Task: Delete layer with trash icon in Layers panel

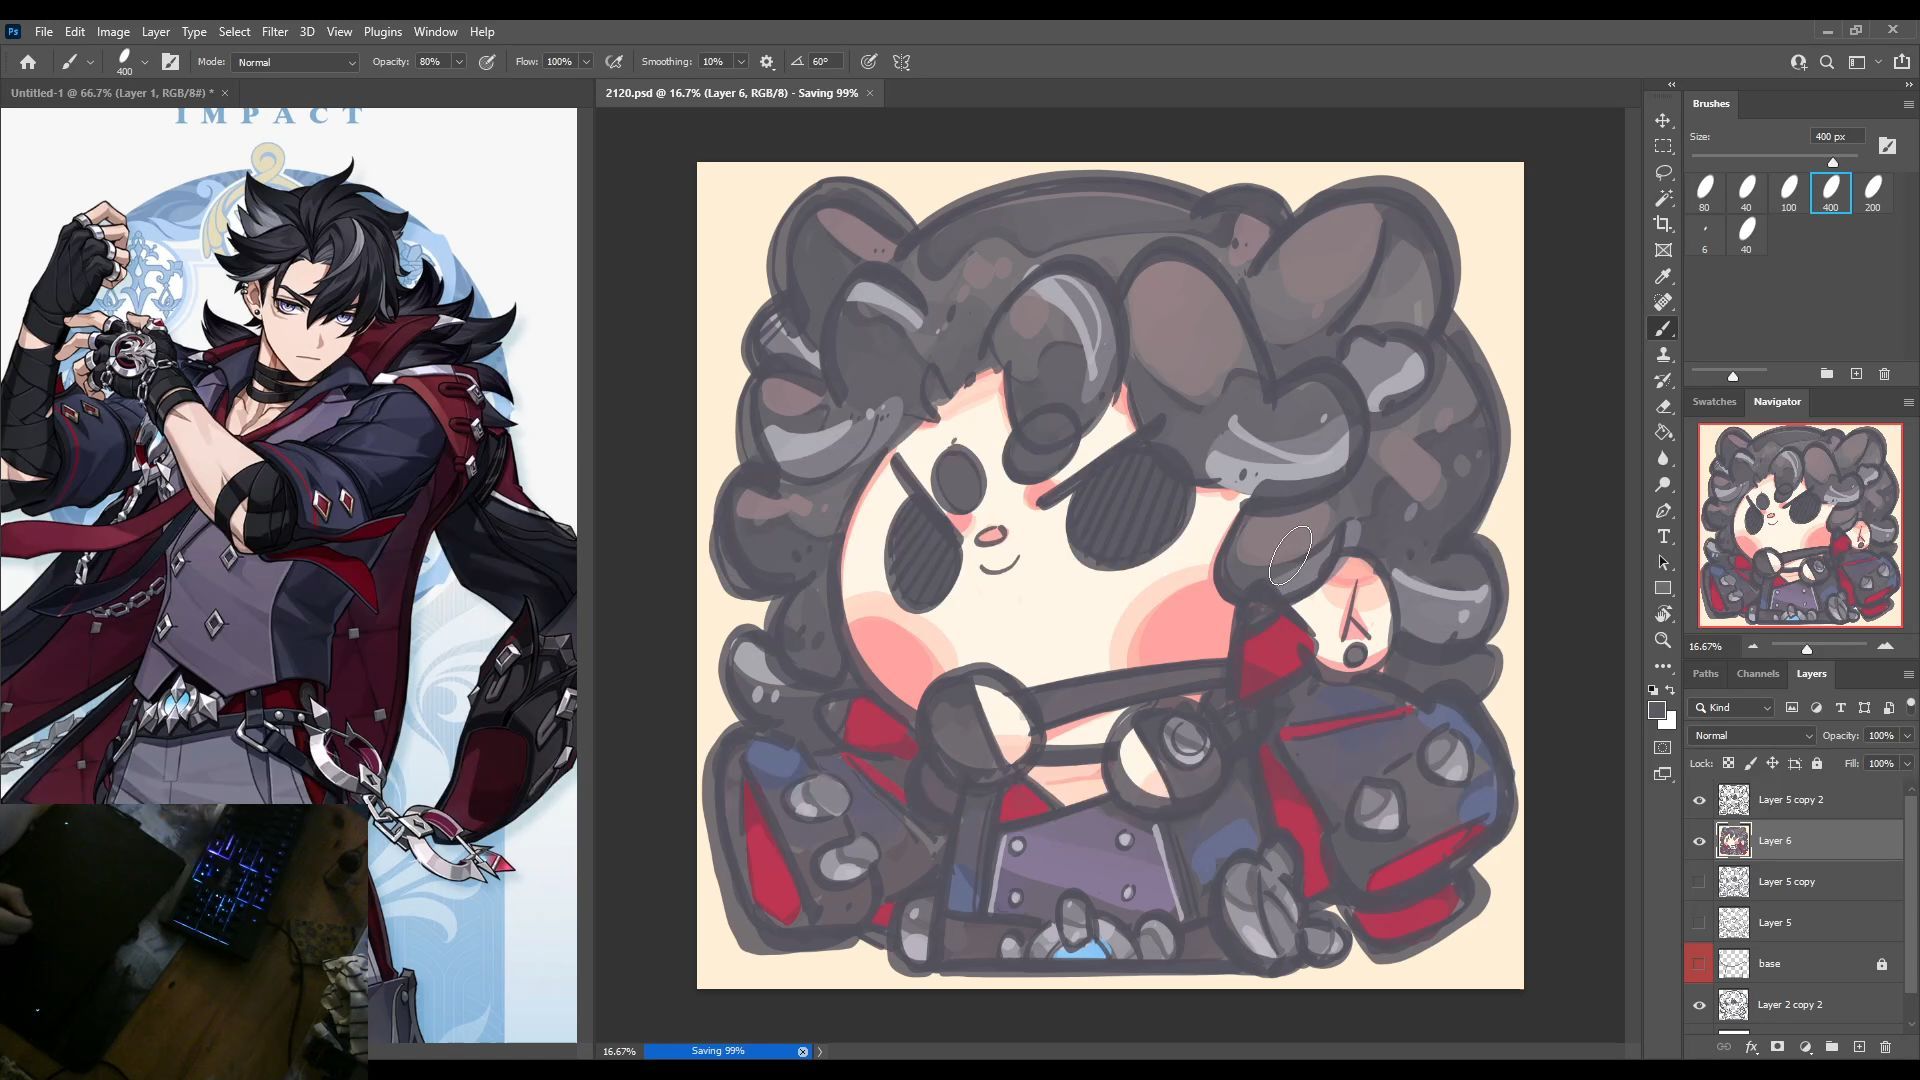Action: tap(1885, 1047)
